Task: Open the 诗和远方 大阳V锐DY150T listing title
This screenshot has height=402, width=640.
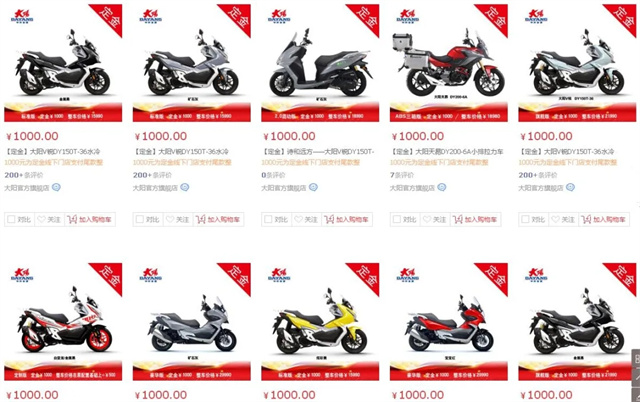Action: pyautogui.click(x=318, y=152)
